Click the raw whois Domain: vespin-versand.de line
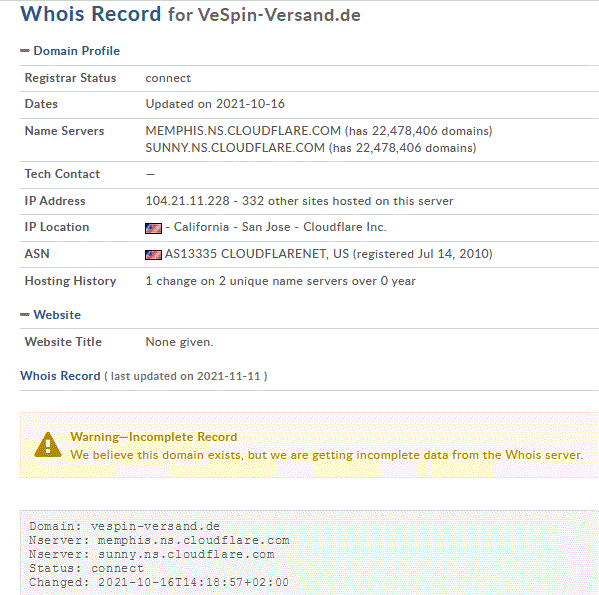Screen dimensions: 599x595 click(125, 526)
